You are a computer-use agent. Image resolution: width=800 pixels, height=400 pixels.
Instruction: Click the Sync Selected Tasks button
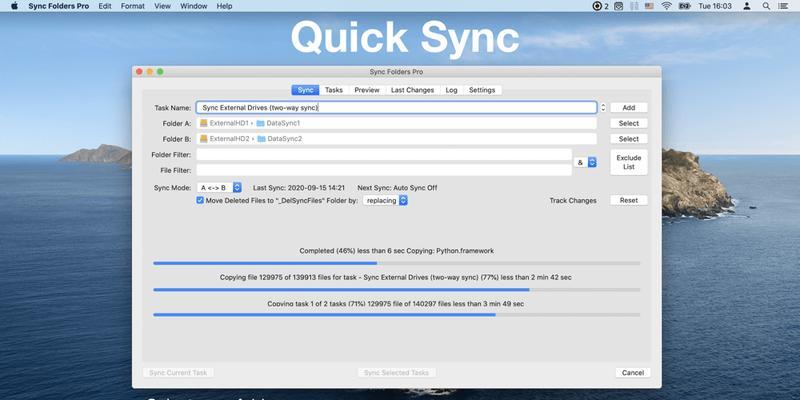pos(396,372)
